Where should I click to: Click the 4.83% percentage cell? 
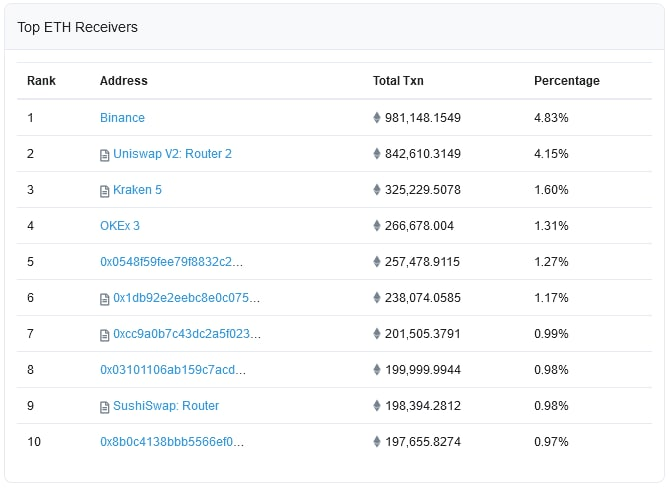pyautogui.click(x=551, y=118)
